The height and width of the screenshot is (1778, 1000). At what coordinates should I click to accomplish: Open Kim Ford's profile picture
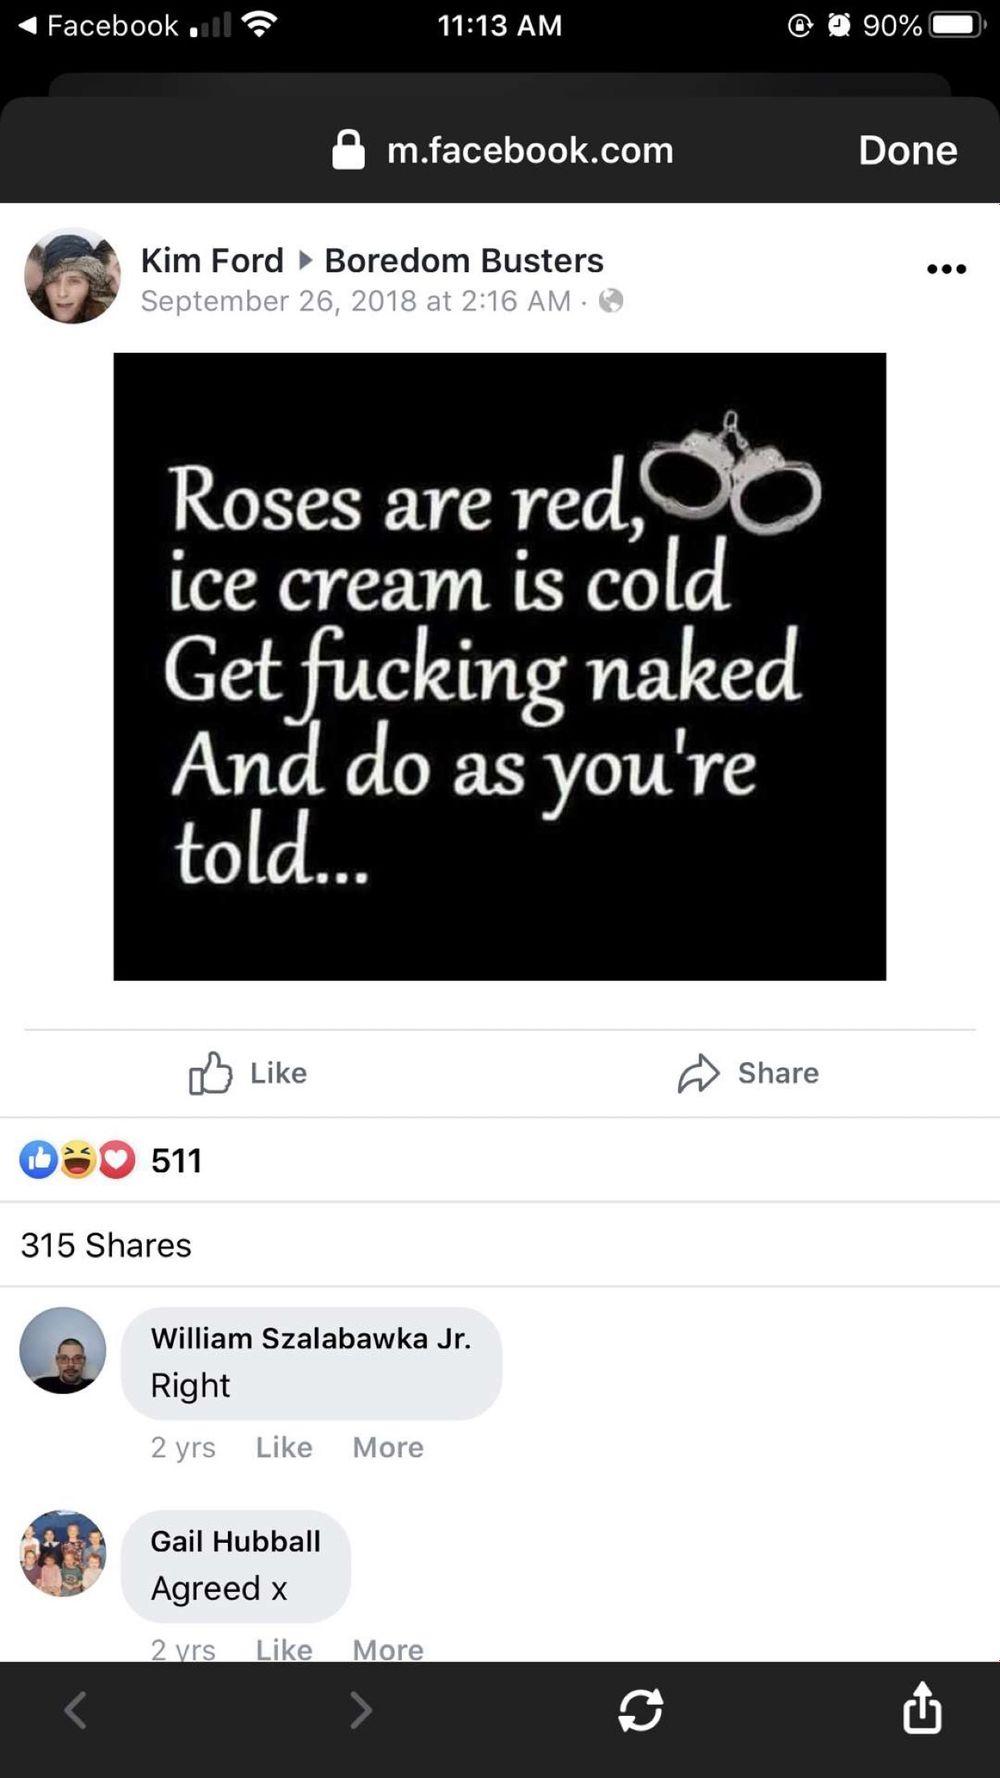coord(72,276)
